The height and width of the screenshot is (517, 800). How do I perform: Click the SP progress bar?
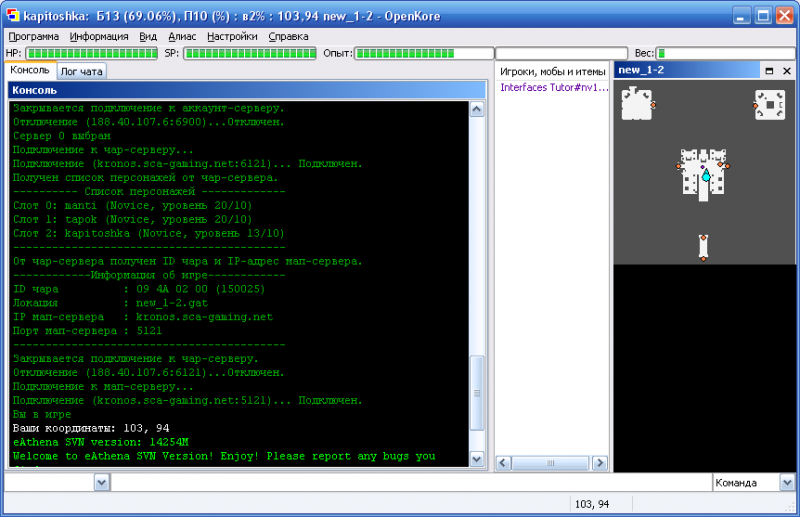pyautogui.click(x=250, y=53)
